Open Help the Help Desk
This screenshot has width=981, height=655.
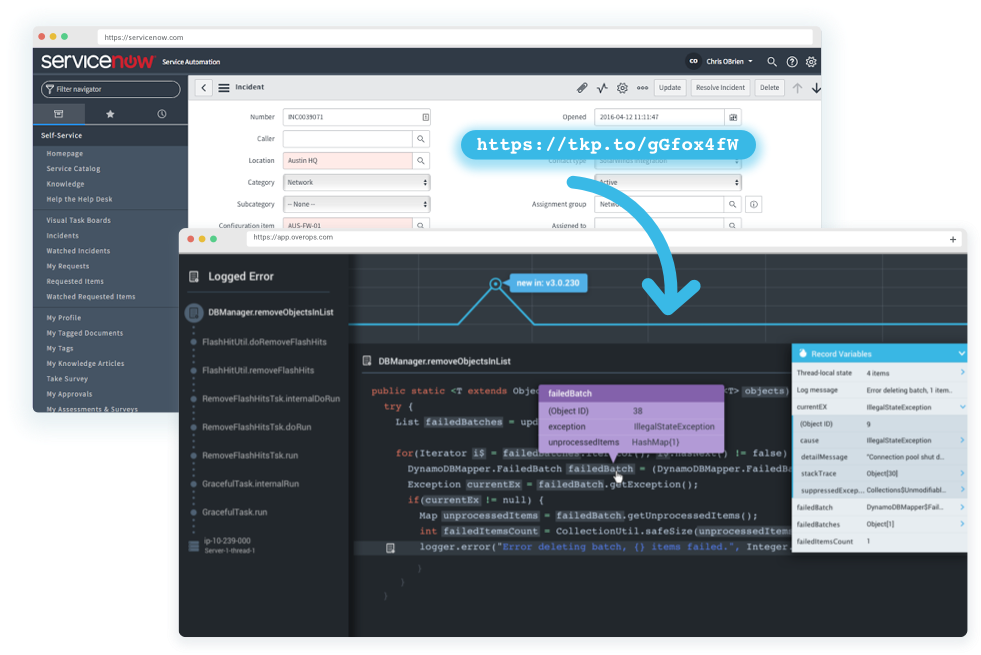(79, 199)
